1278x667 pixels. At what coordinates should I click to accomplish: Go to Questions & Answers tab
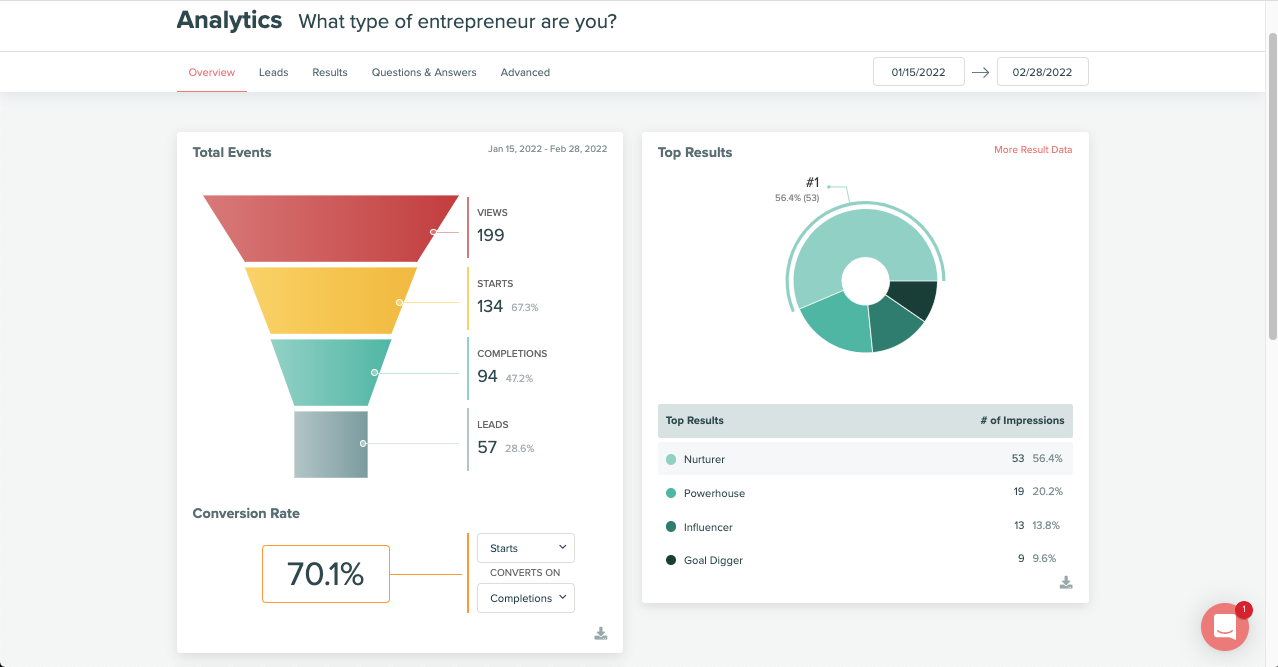[424, 72]
